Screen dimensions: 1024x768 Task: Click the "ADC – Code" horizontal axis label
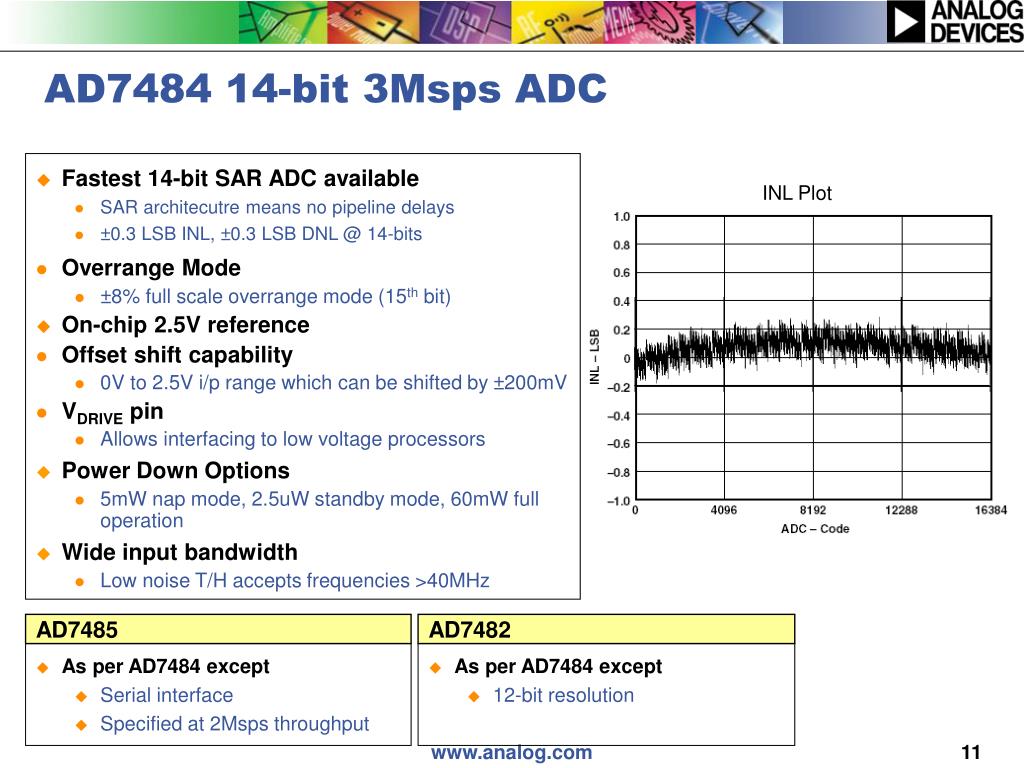(815, 529)
